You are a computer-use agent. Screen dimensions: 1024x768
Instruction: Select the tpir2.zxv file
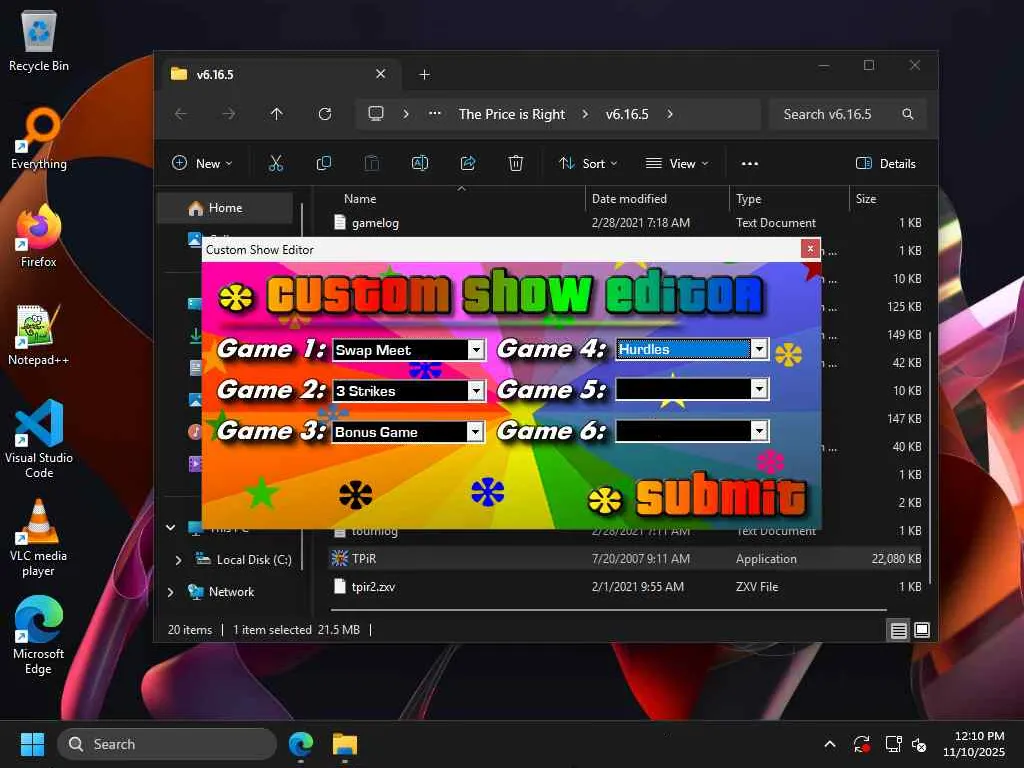point(373,587)
